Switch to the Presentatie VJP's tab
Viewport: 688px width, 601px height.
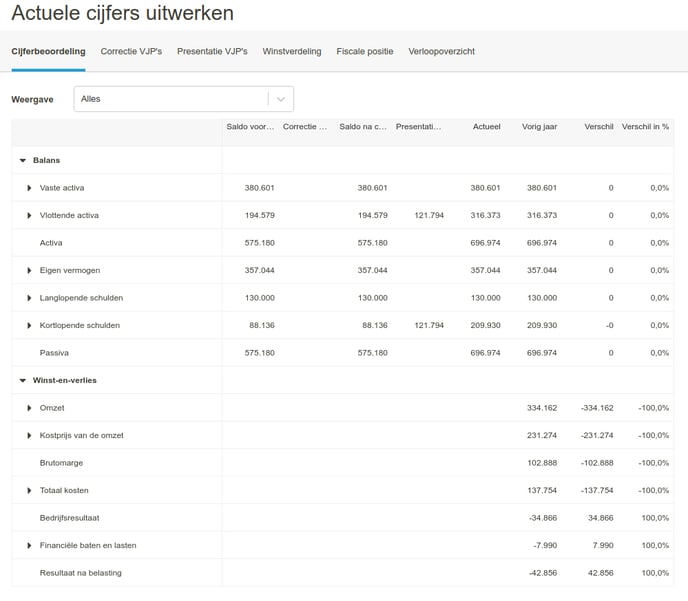tap(212, 51)
